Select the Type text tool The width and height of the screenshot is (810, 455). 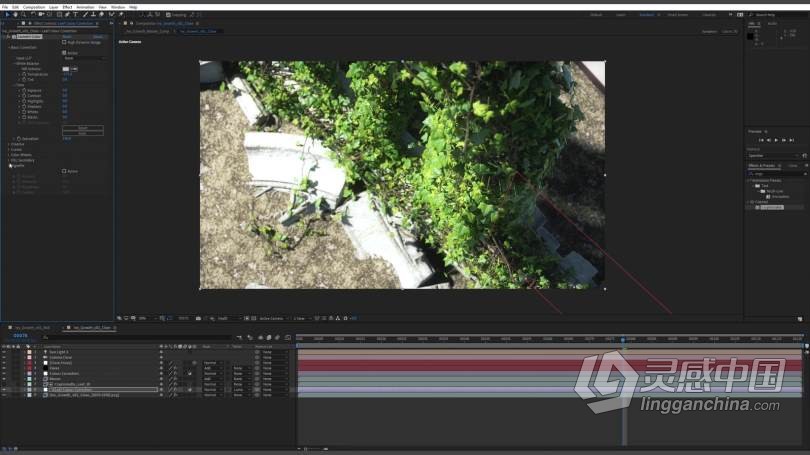tap(73, 15)
